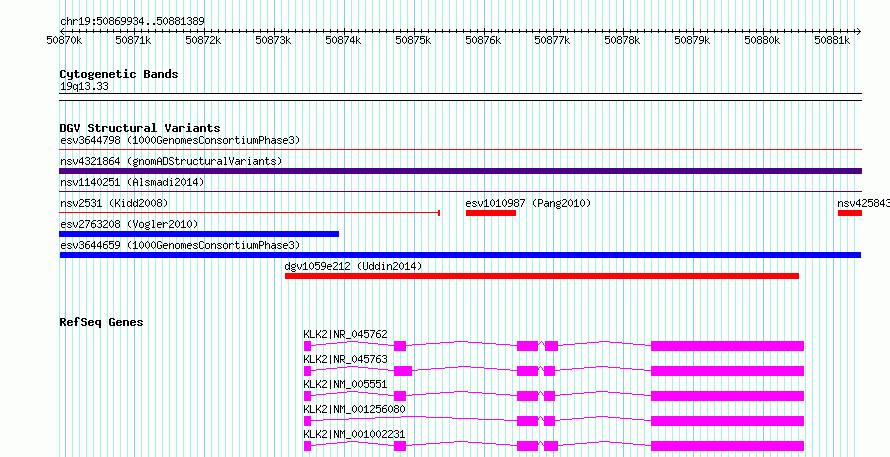The width and height of the screenshot is (890, 457).
Task: Select the second exon of NR_045763
Action: pyautogui.click(x=402, y=371)
